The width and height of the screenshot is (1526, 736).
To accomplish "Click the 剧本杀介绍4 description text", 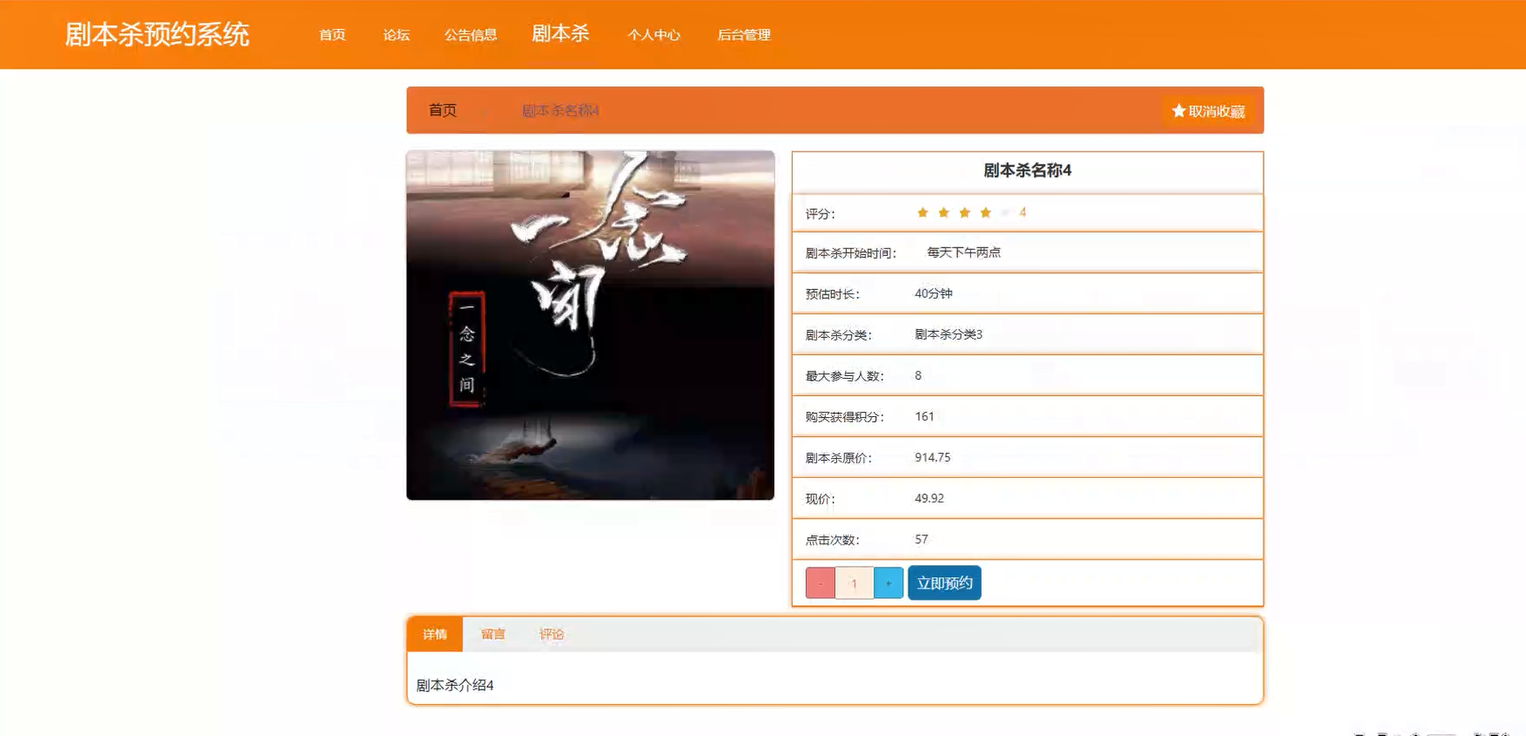I will pos(455,686).
